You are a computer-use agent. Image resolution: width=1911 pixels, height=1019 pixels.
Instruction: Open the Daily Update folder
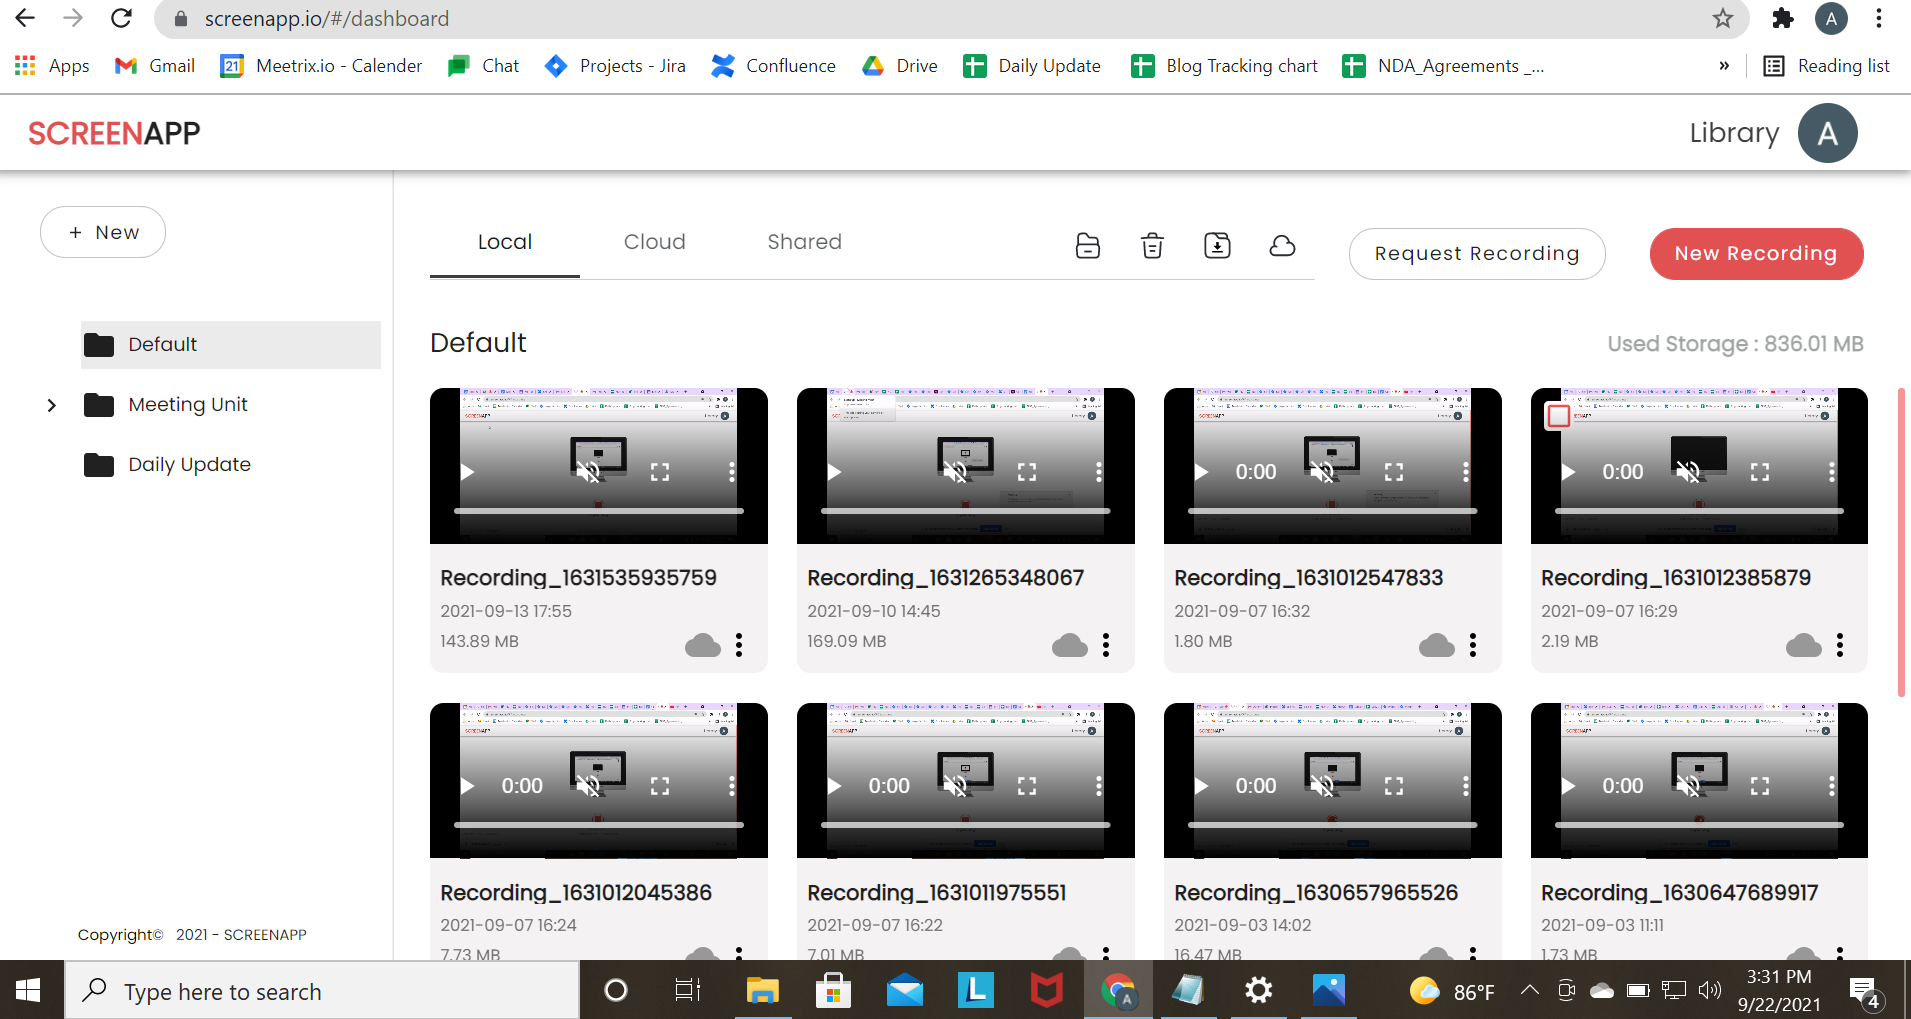189,465
